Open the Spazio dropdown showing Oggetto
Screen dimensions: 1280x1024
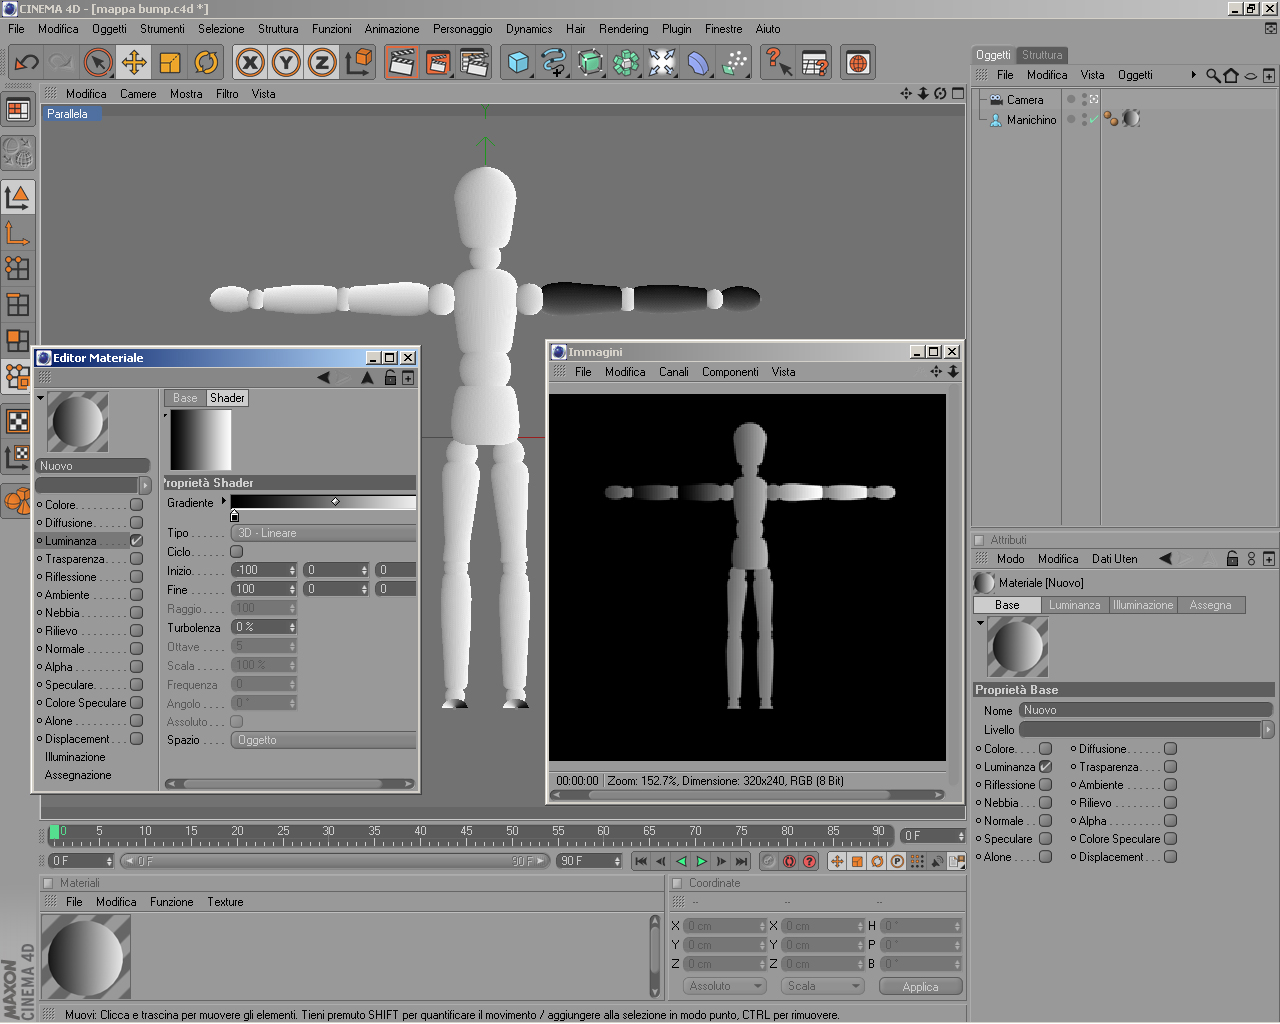(x=323, y=741)
